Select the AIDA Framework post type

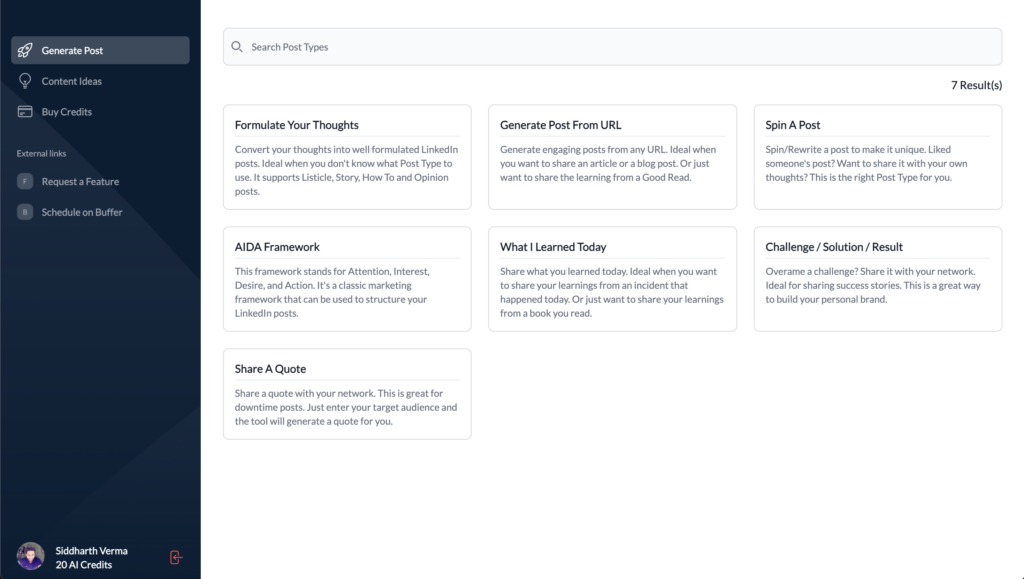(347, 279)
